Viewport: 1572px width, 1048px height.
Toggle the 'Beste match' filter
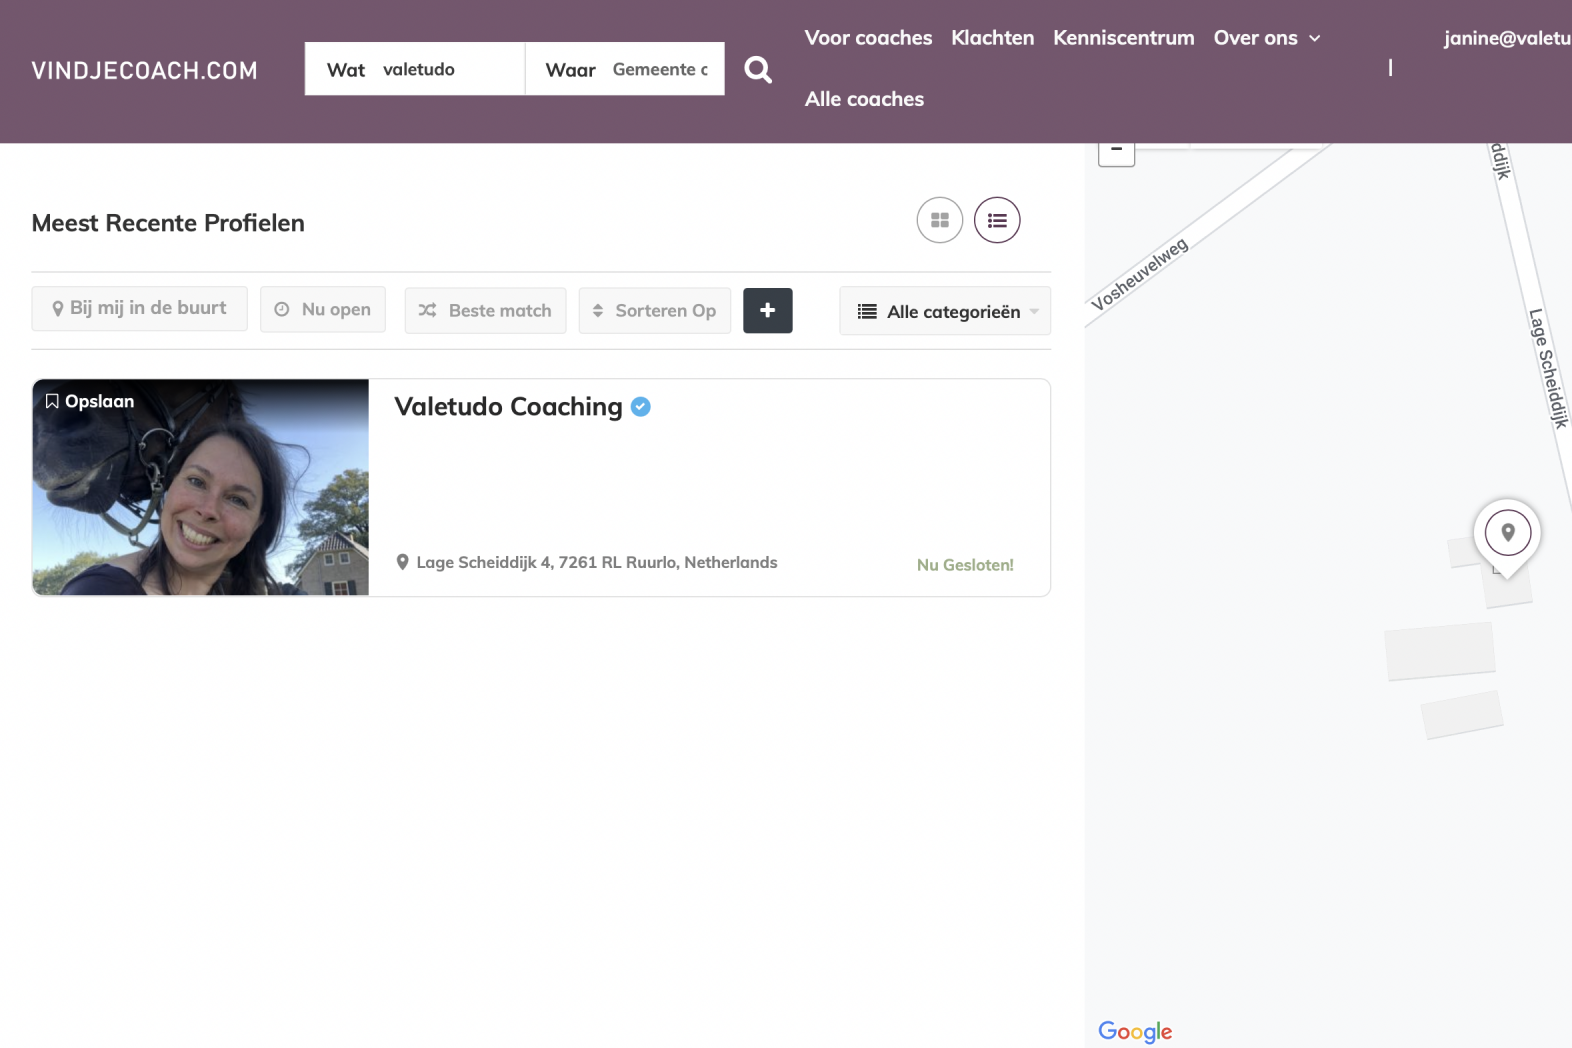click(x=485, y=310)
